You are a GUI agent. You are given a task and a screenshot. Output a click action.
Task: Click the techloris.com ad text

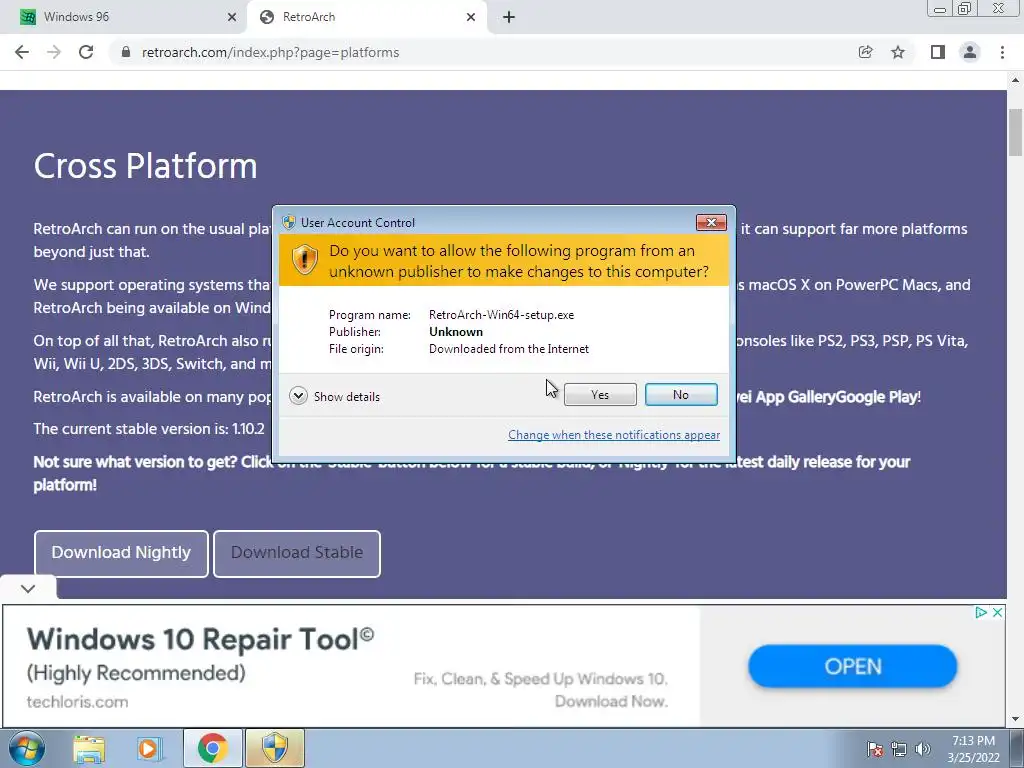click(x=77, y=702)
